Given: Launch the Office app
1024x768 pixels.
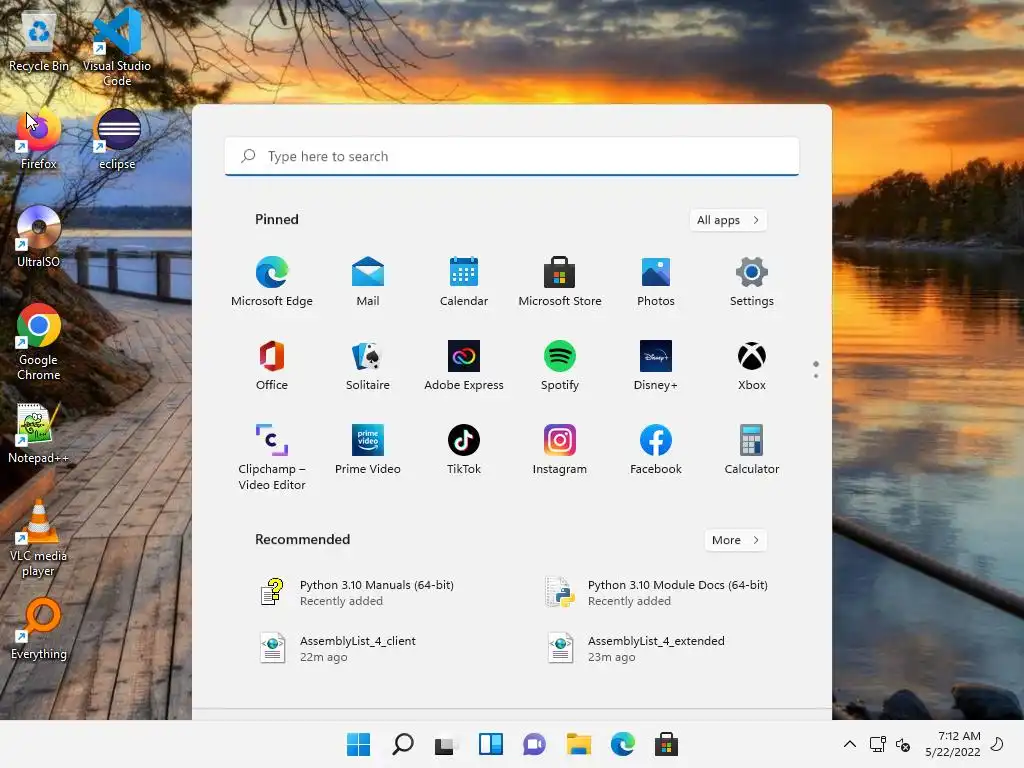Looking at the screenshot, I should tap(272, 366).
